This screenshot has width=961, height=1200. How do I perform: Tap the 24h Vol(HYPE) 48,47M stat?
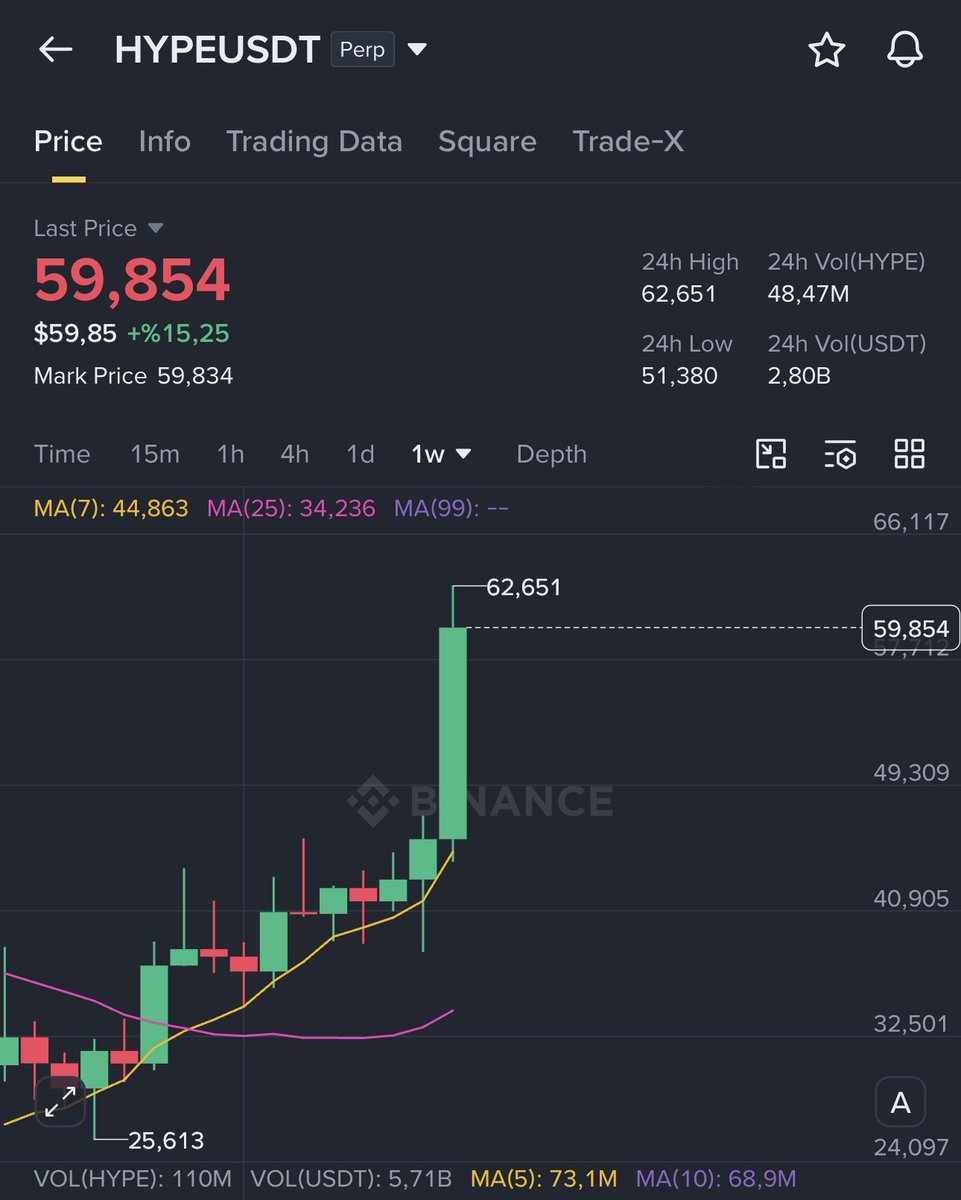(846, 277)
